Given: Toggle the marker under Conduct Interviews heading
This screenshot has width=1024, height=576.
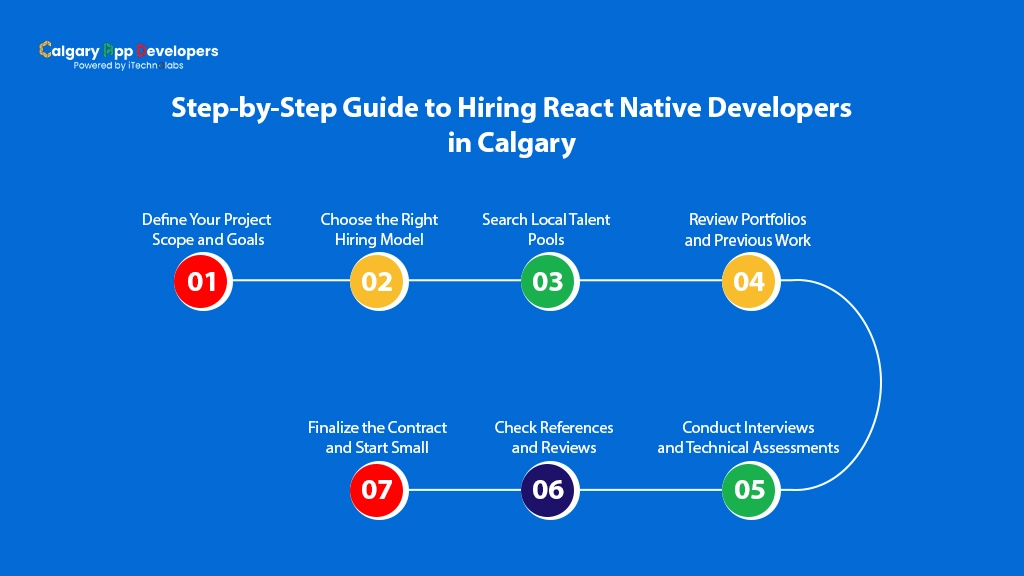Looking at the screenshot, I should (x=750, y=490).
